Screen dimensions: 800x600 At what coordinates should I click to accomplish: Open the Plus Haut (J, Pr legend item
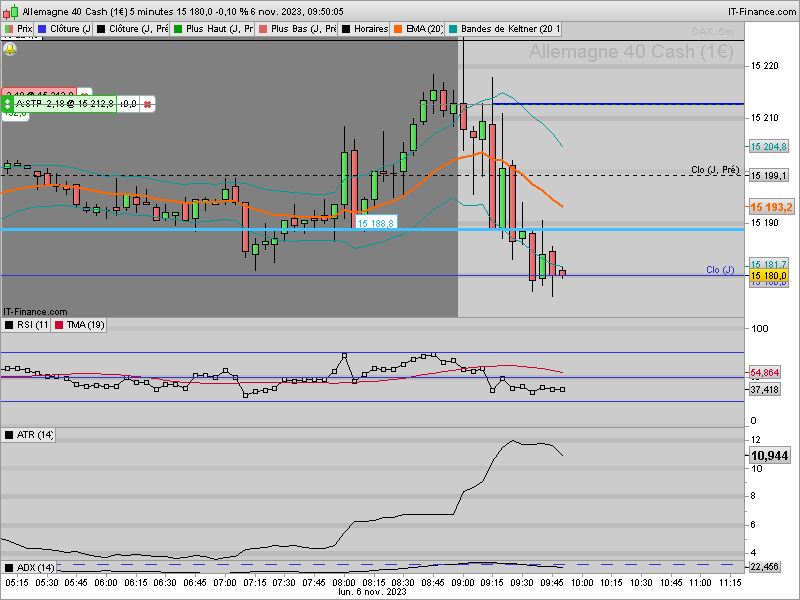click(x=213, y=29)
